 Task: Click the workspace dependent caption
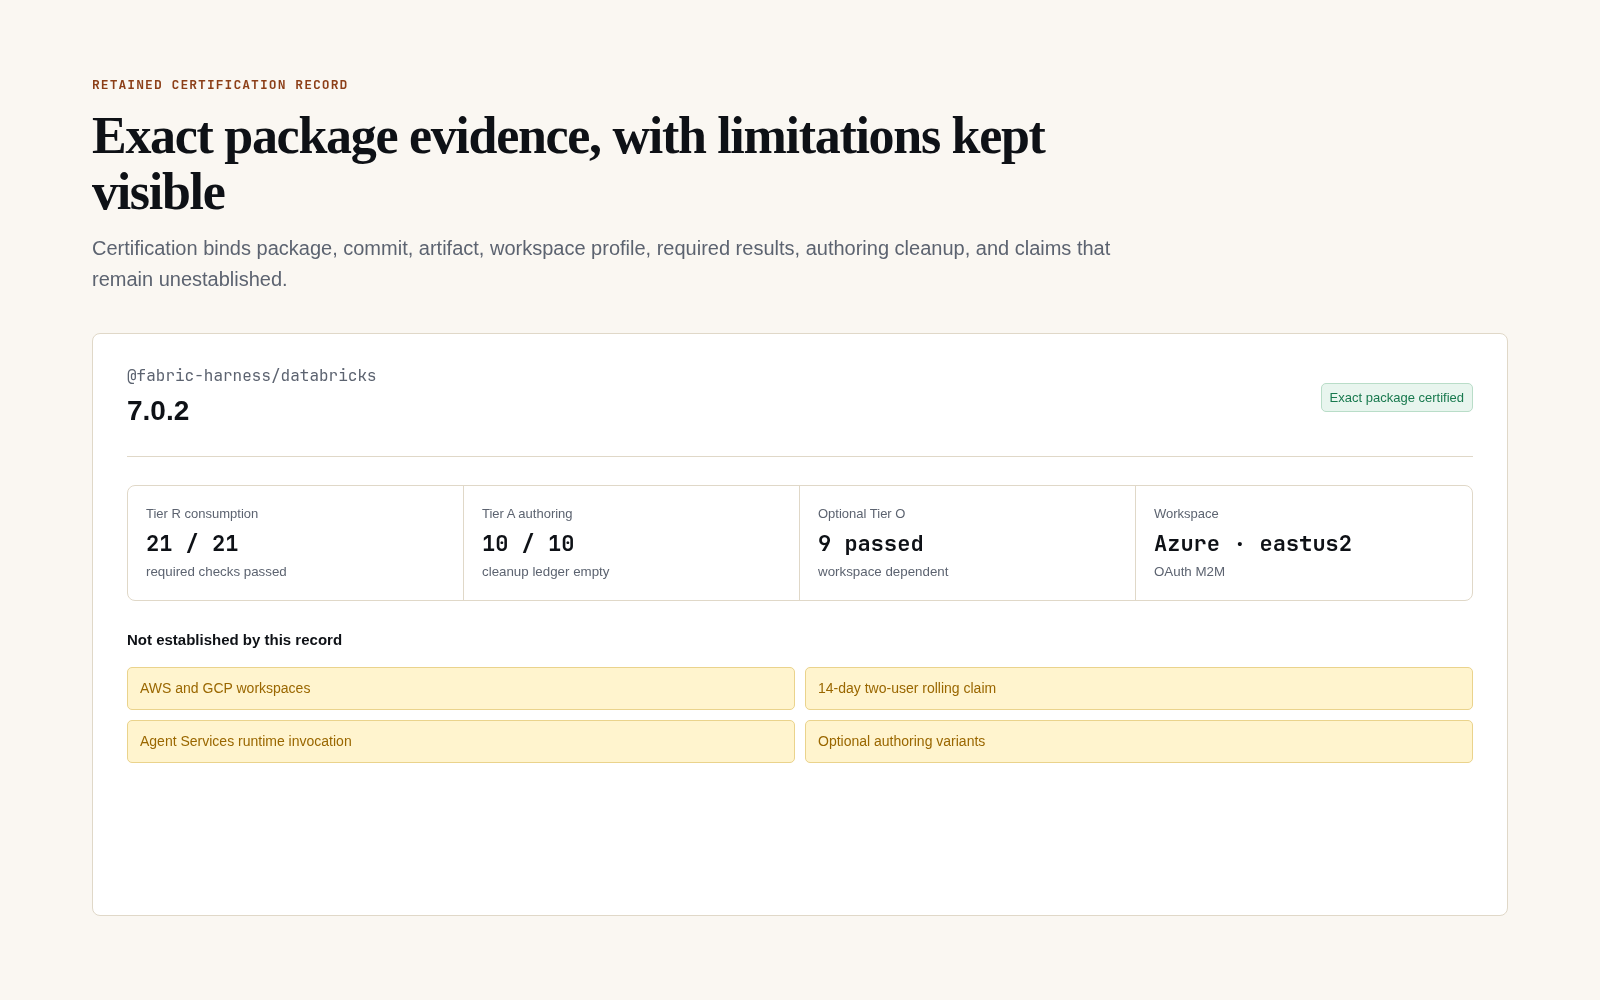pos(883,572)
